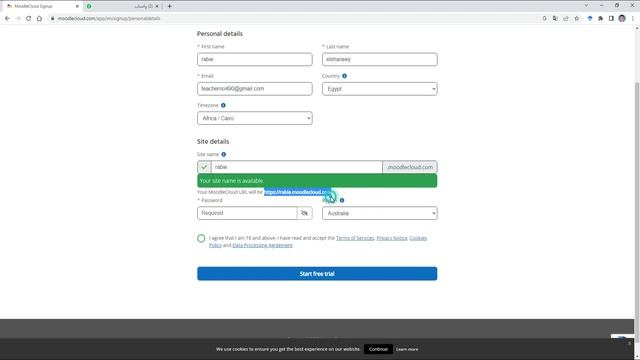Open the tab search chevron
The height and width of the screenshot is (360, 640).
(586, 6)
